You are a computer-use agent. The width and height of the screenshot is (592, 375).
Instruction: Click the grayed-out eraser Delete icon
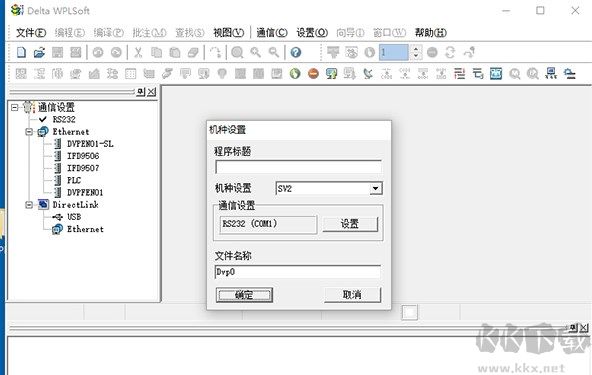pyautogui.click(x=193, y=52)
